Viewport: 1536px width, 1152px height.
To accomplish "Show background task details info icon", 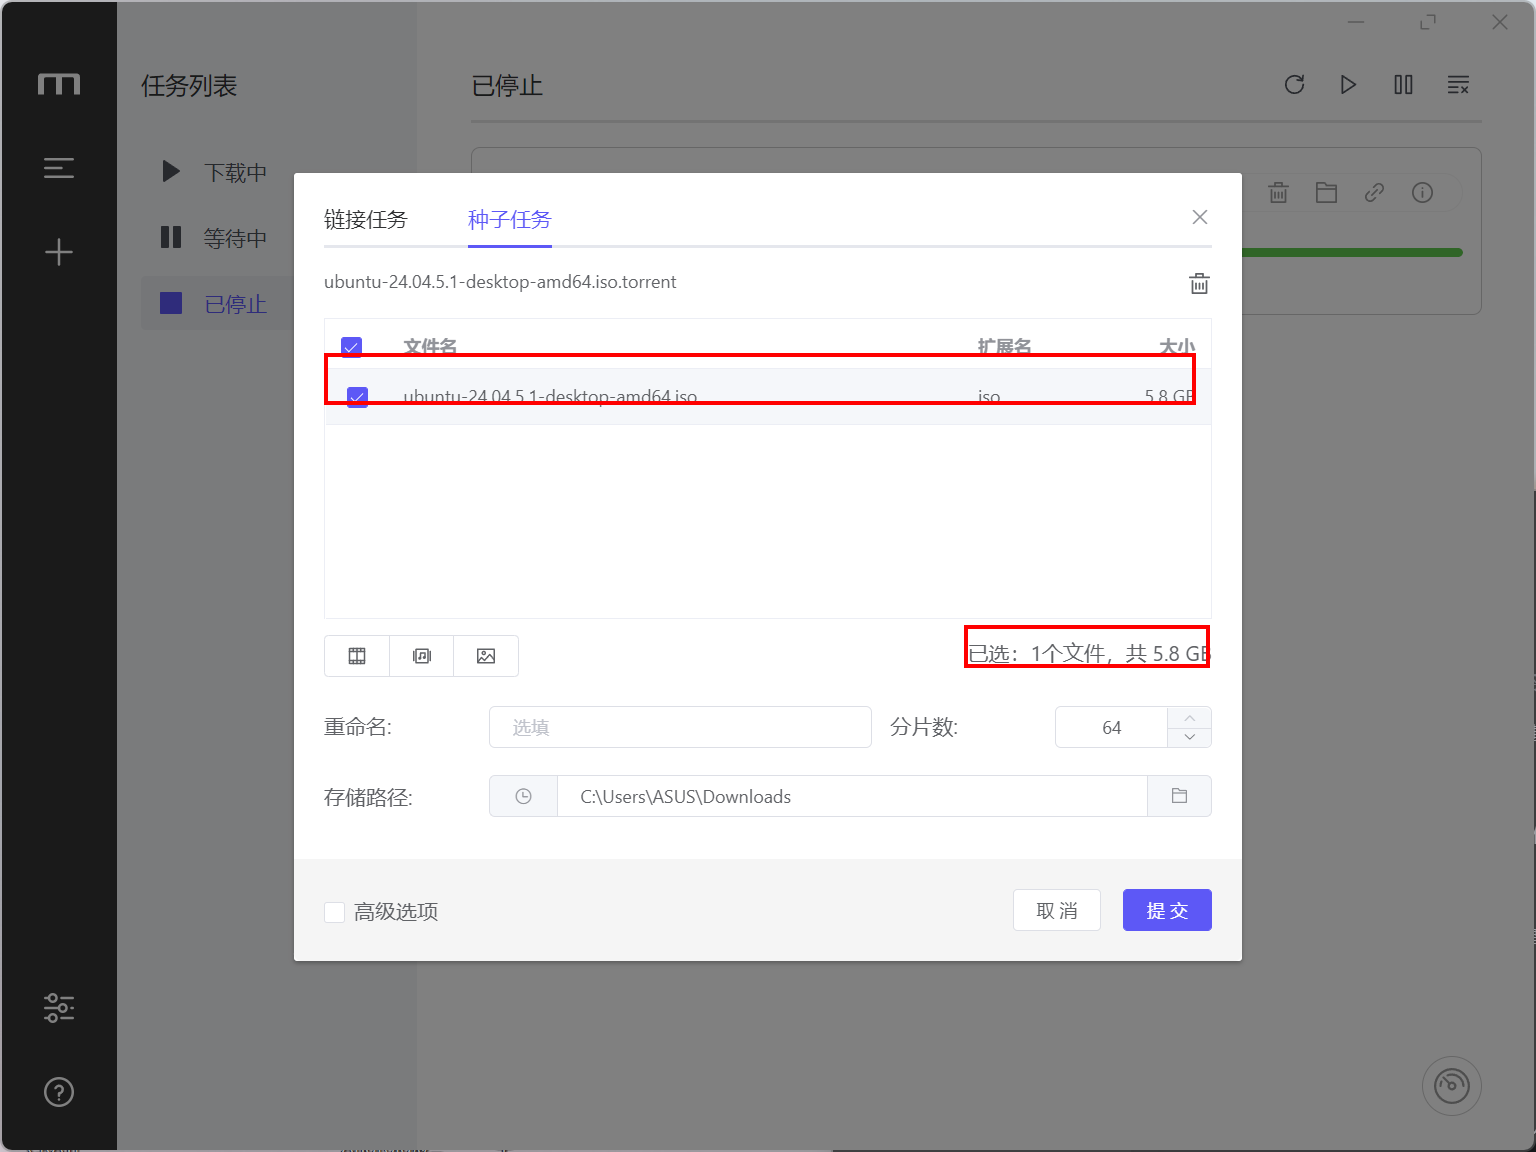I will (x=1422, y=193).
